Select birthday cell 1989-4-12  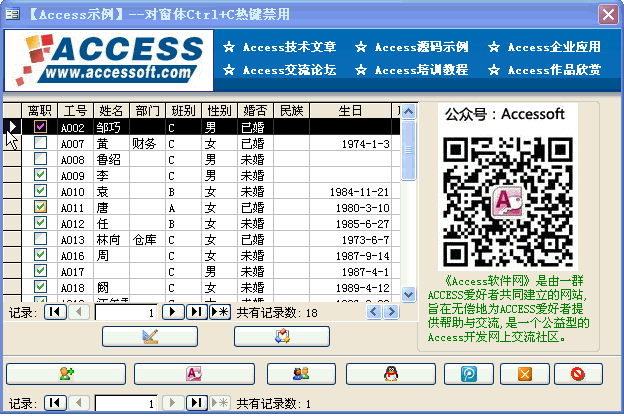[350, 287]
